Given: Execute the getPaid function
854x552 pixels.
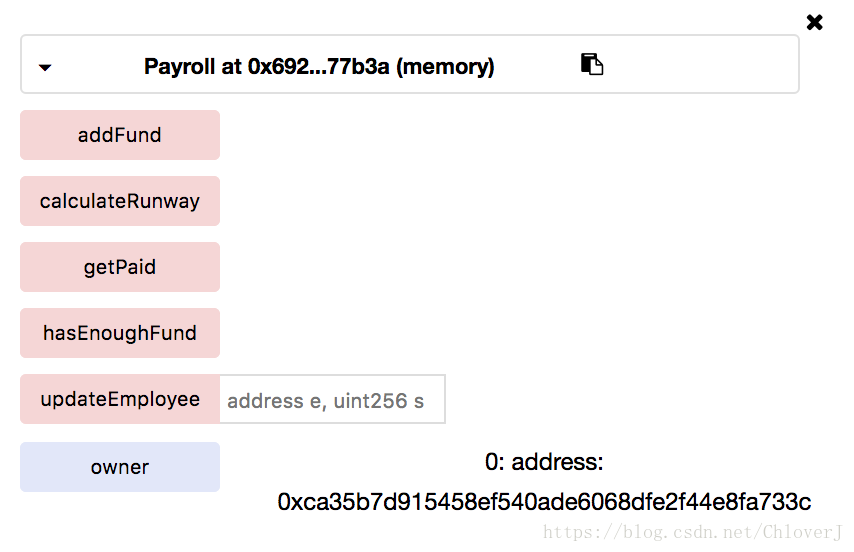Looking at the screenshot, I should (120, 267).
